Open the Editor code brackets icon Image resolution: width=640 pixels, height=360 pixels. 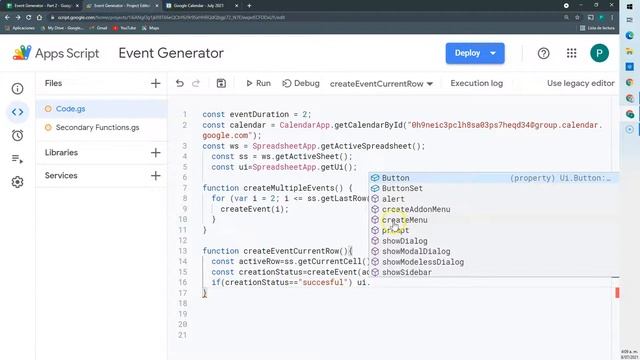(17, 112)
